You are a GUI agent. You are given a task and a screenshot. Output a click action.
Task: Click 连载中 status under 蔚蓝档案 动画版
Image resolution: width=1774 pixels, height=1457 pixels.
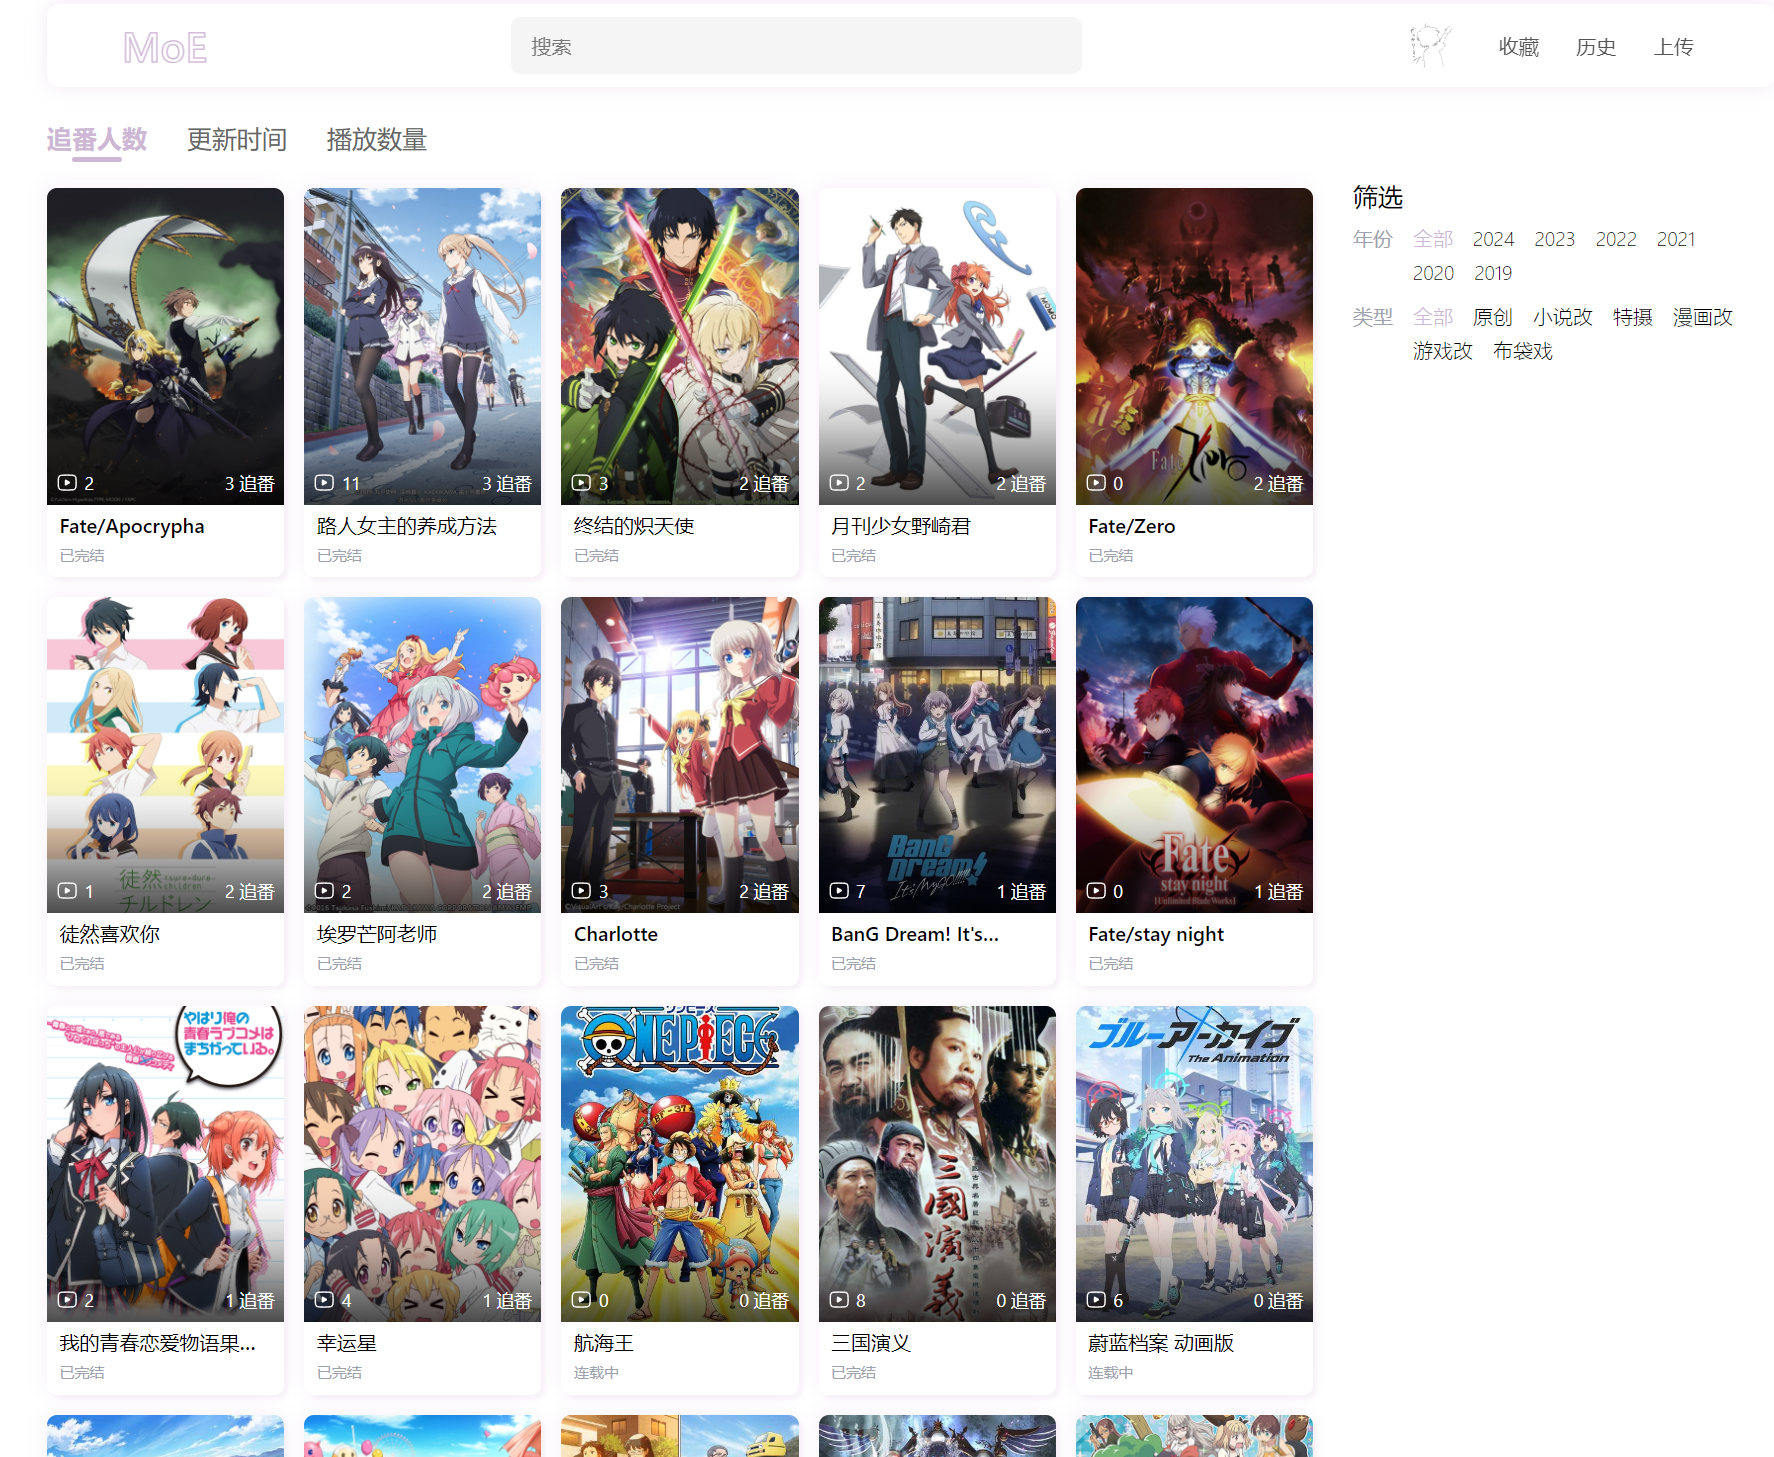pyautogui.click(x=1110, y=1373)
